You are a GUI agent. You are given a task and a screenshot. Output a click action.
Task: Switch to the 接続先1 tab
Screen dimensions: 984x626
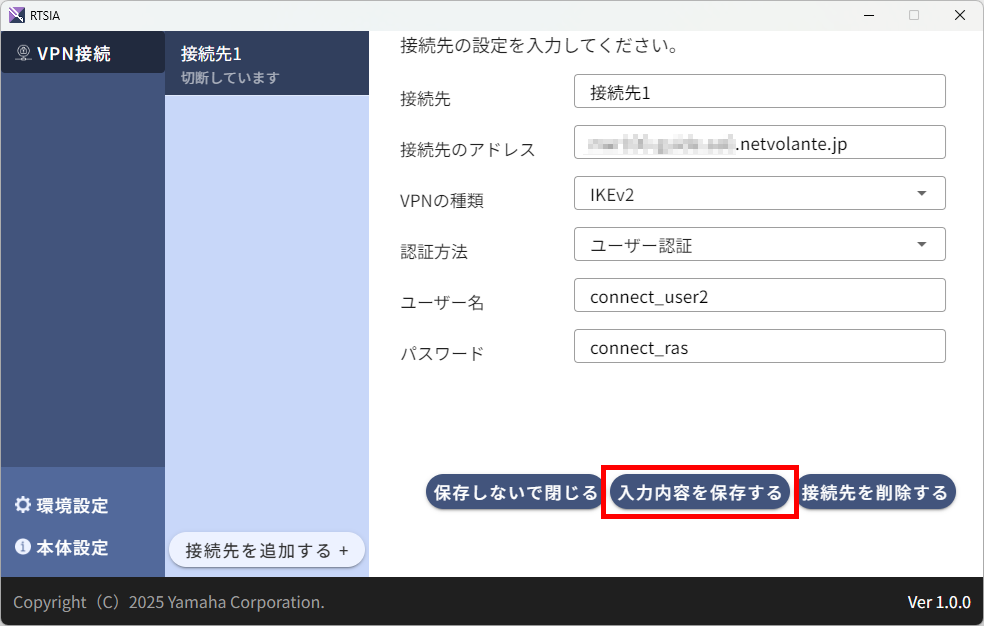tap(267, 63)
